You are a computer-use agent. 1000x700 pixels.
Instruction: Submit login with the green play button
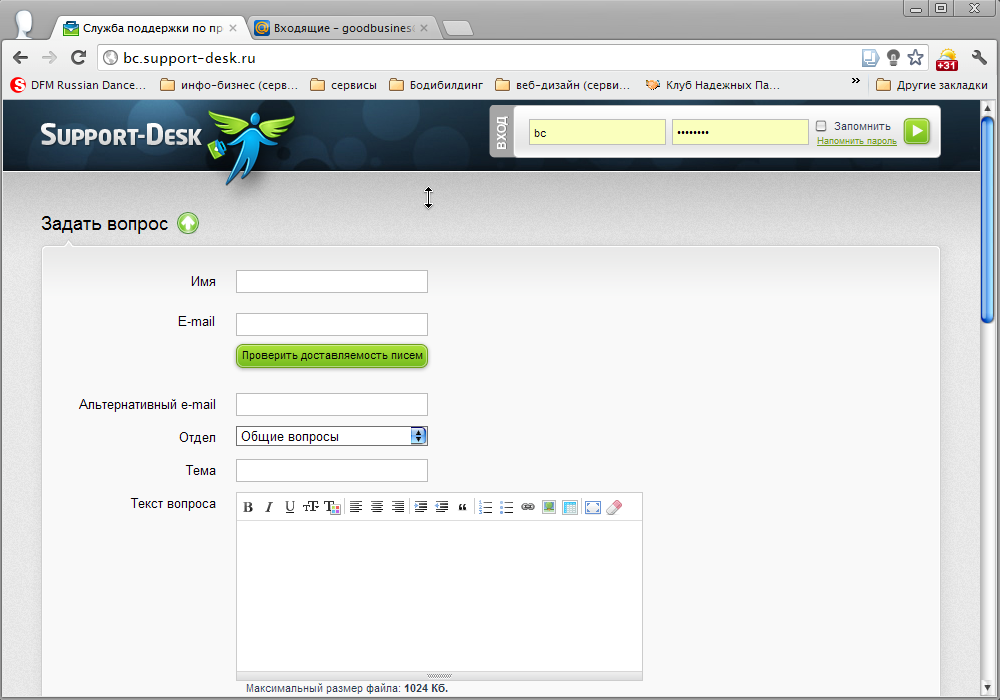pyautogui.click(x=916, y=131)
